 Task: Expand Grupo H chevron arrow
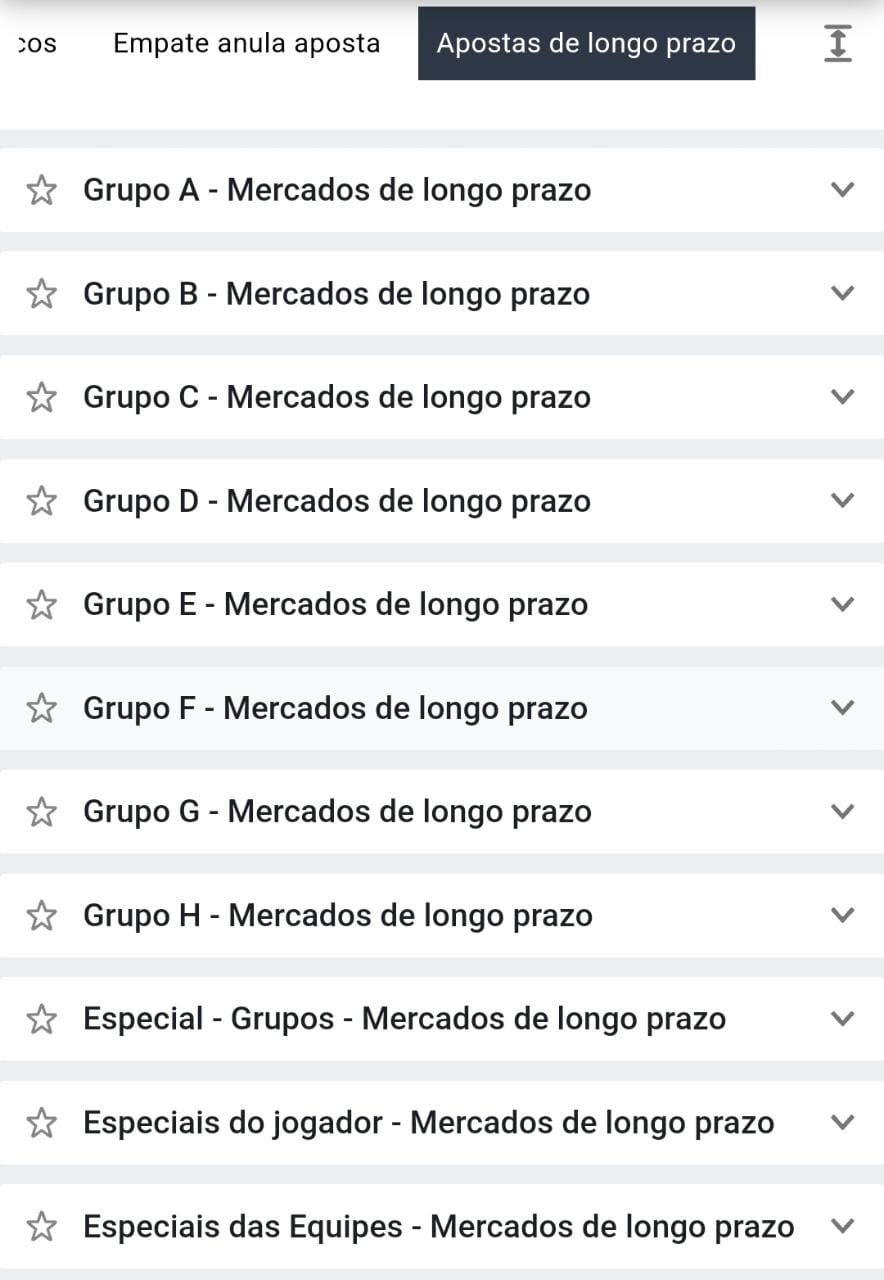[843, 914]
